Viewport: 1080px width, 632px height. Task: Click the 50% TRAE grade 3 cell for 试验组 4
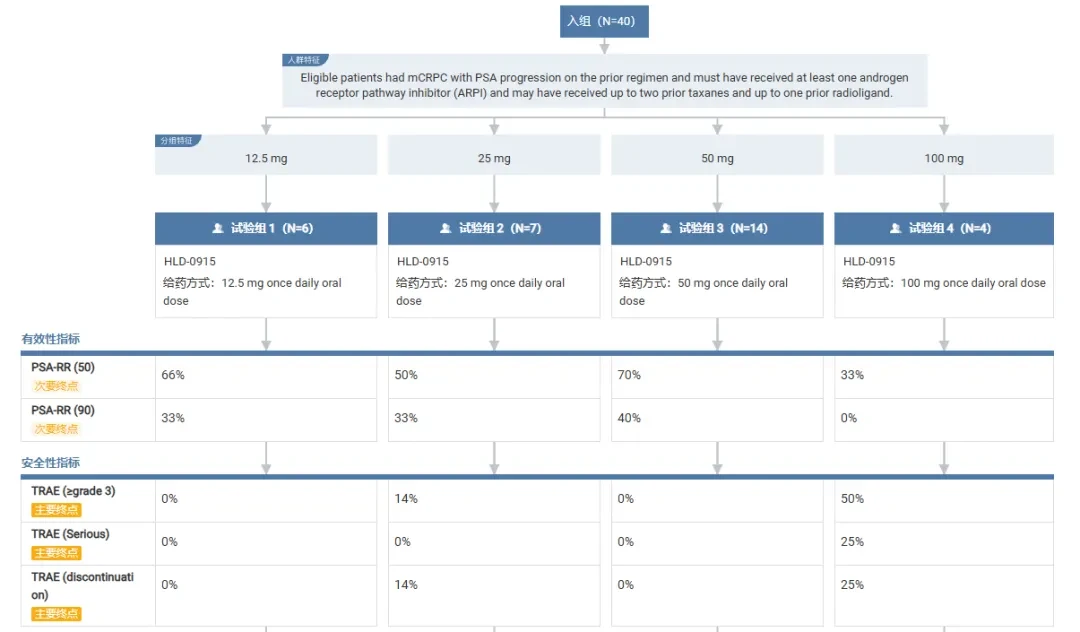(944, 500)
